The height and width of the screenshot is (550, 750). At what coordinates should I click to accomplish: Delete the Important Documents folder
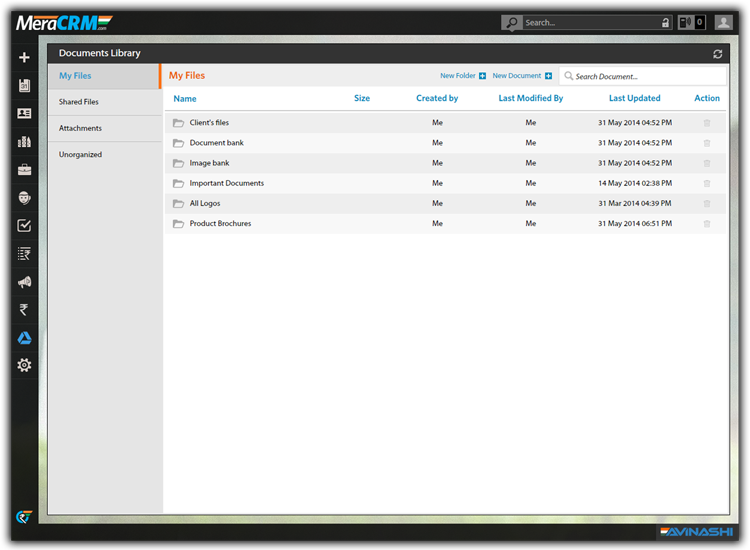point(707,183)
